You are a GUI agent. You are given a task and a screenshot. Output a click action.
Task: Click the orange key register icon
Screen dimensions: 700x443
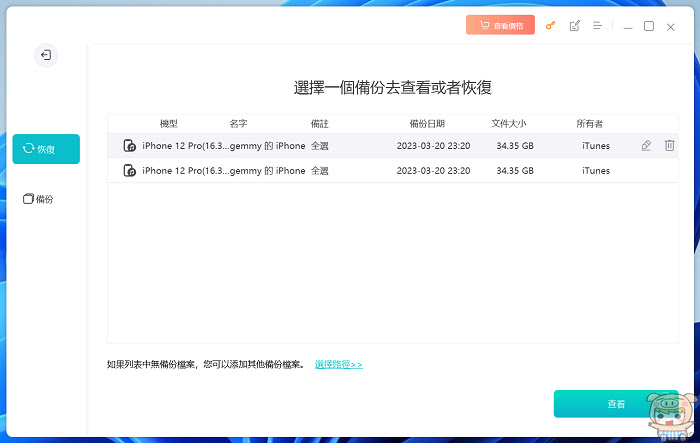(550, 25)
